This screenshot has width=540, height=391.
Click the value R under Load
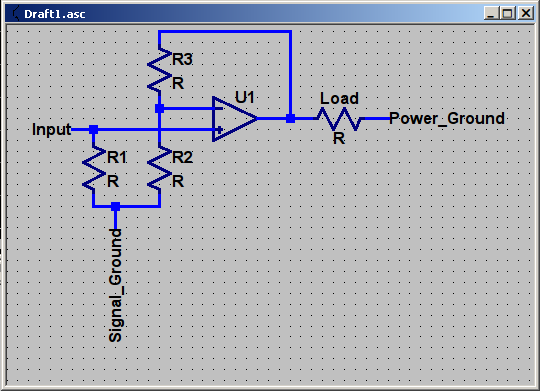[x=339, y=138]
